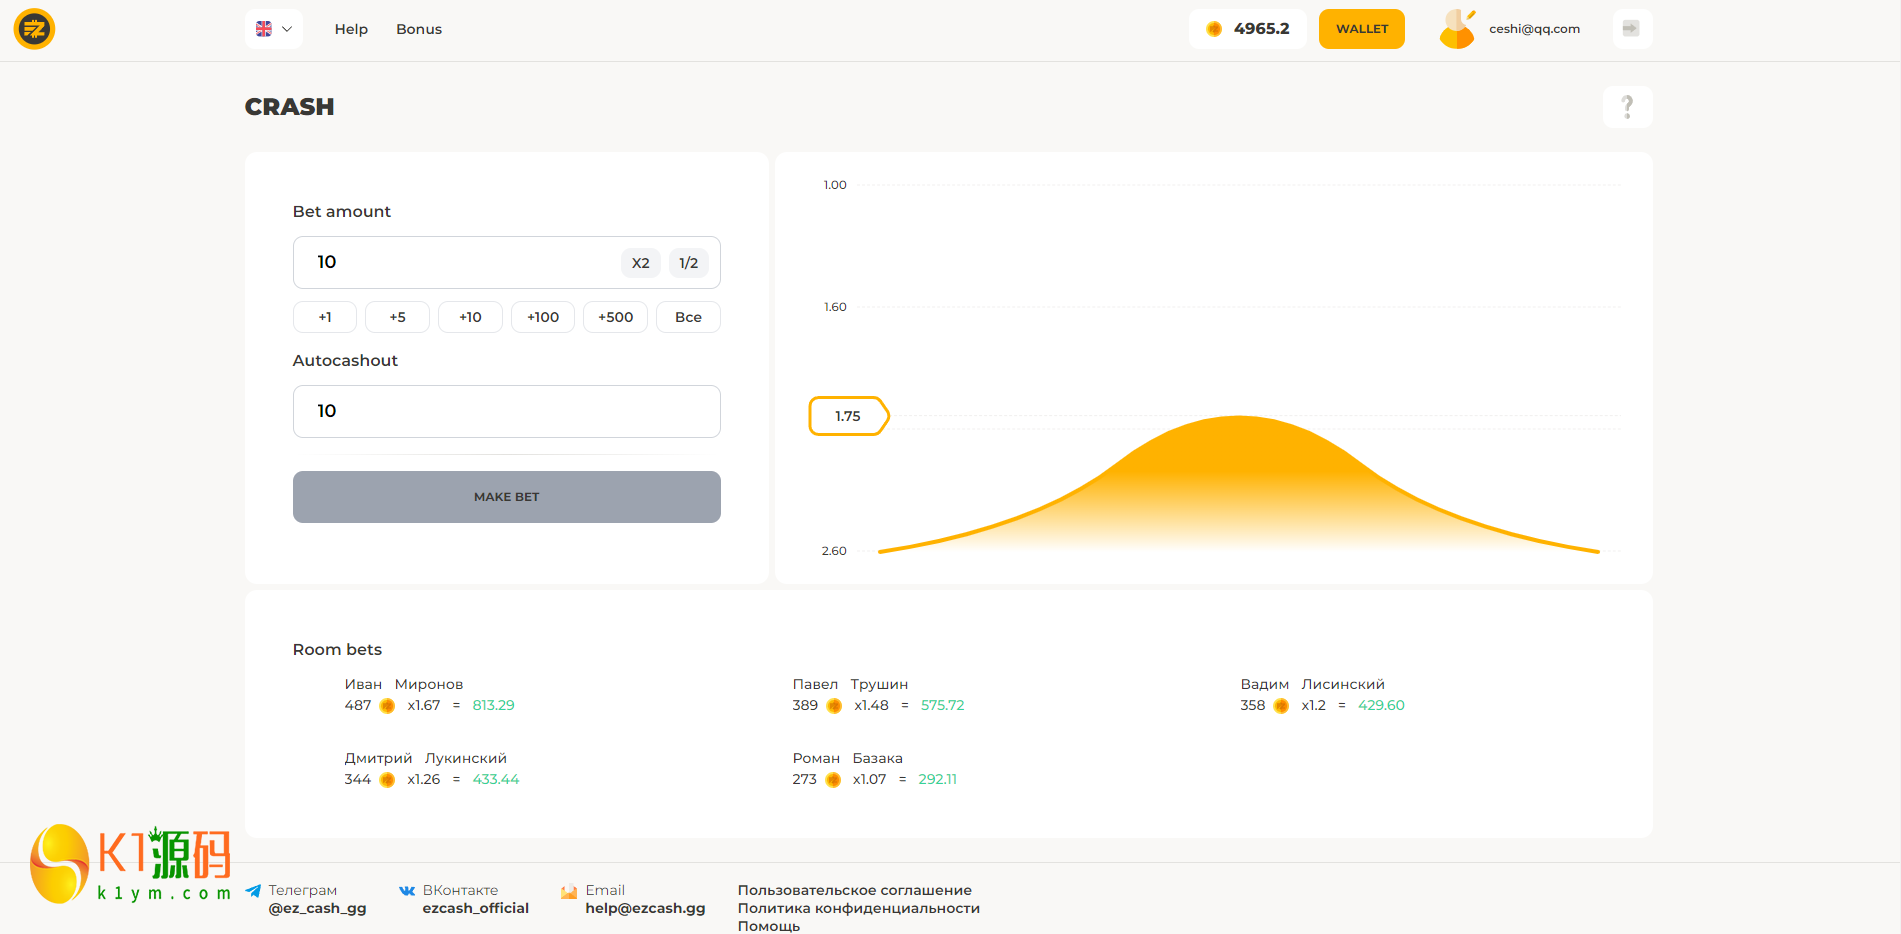
Task: Click the logout arrow icon
Action: [x=1631, y=29]
